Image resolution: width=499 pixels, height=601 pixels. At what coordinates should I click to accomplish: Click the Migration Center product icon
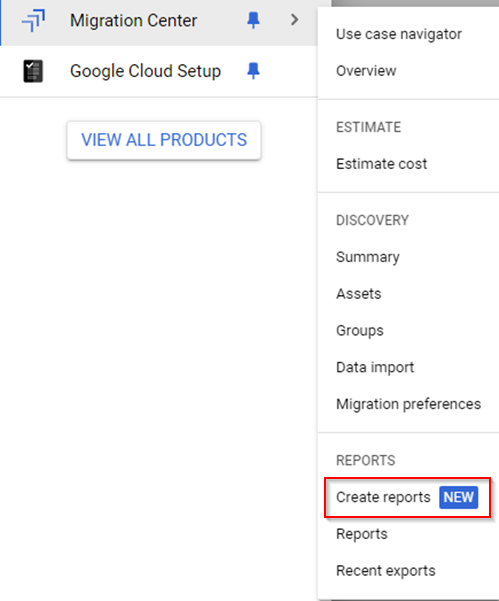33,20
